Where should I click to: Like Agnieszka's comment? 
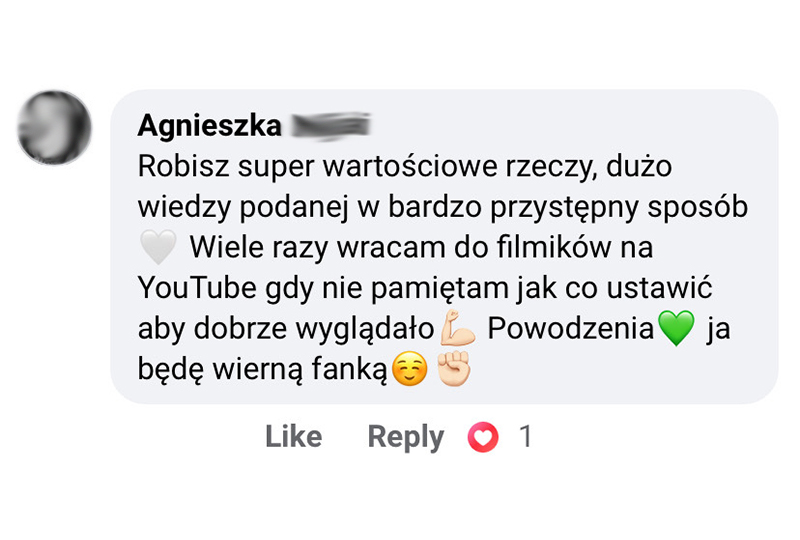click(x=293, y=437)
